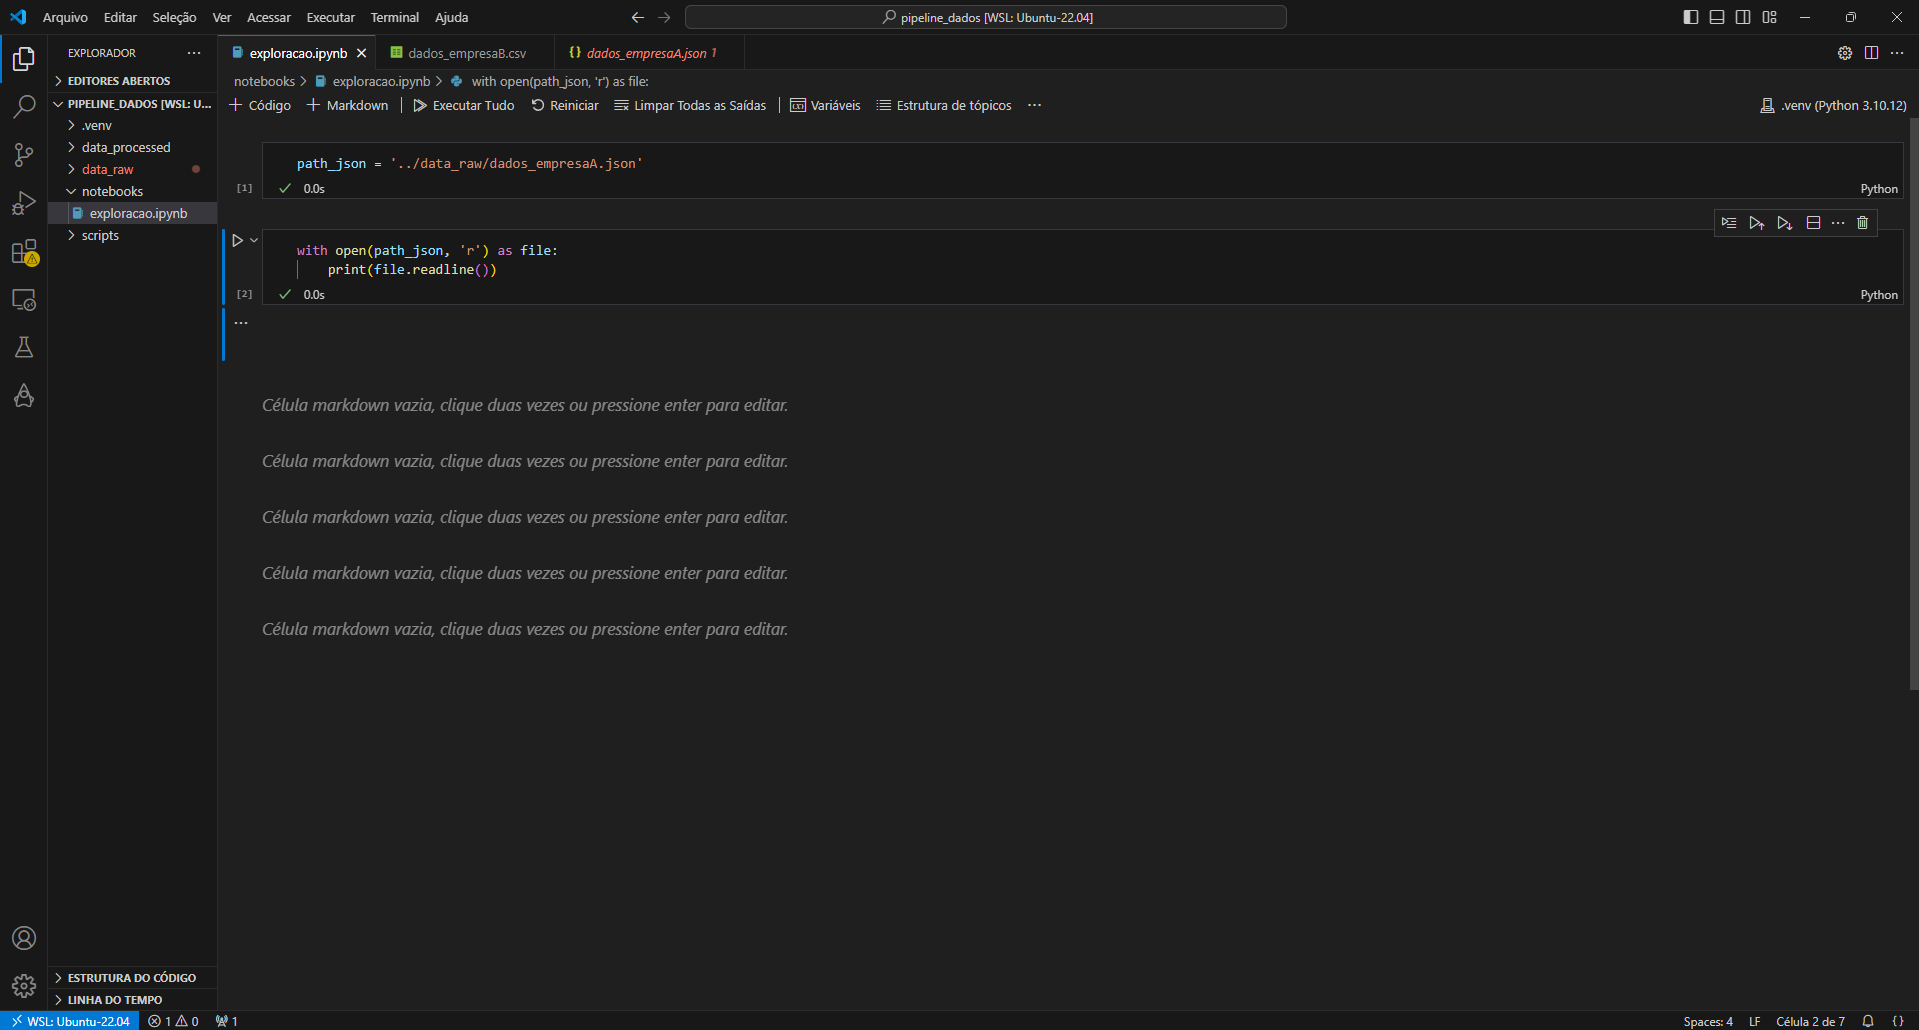Open Estrutura de tópicos
This screenshot has width=1919, height=1030.
tap(944, 105)
